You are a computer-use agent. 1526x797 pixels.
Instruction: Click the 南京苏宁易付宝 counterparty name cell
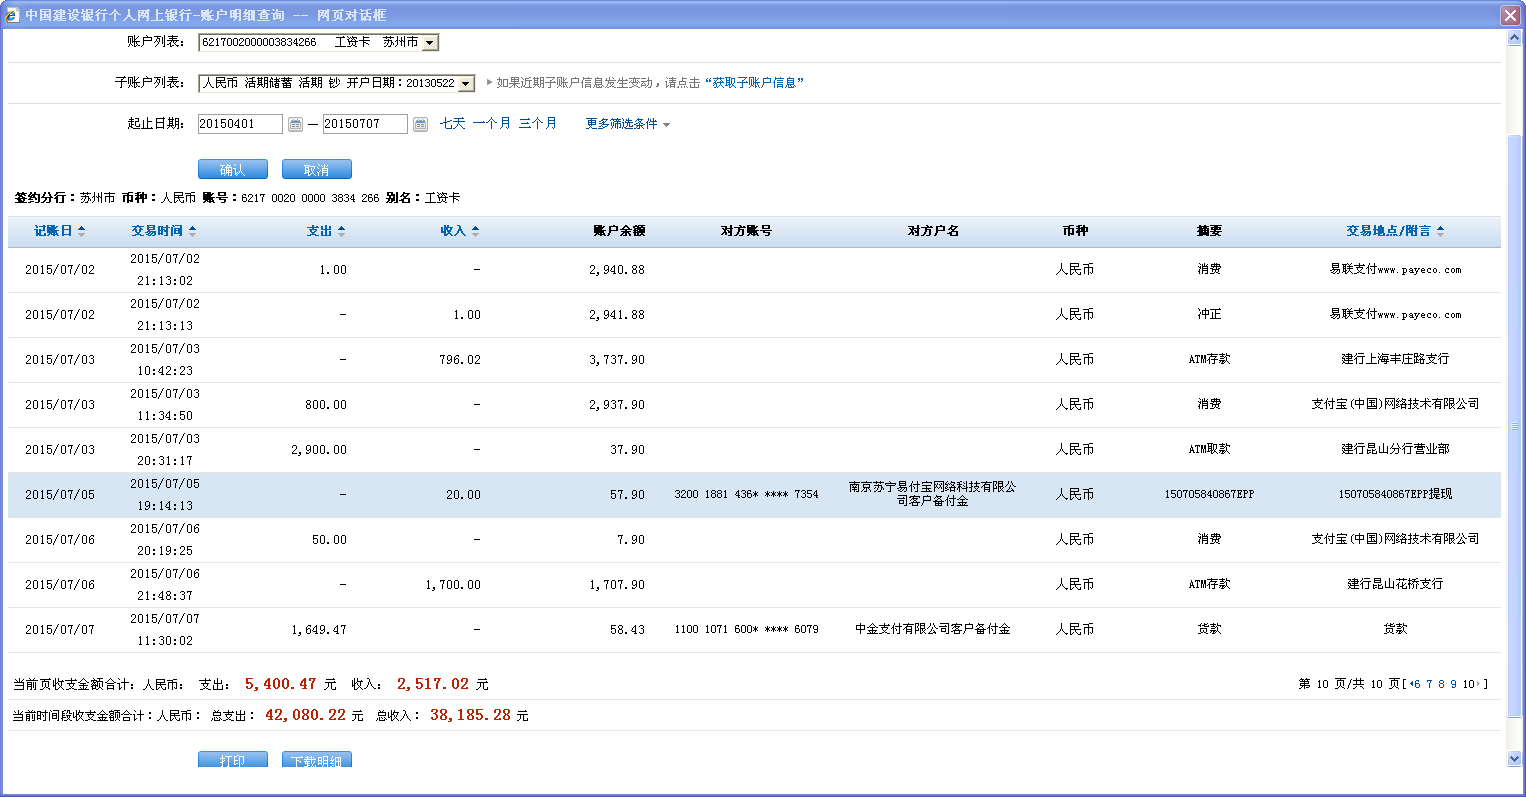932,494
